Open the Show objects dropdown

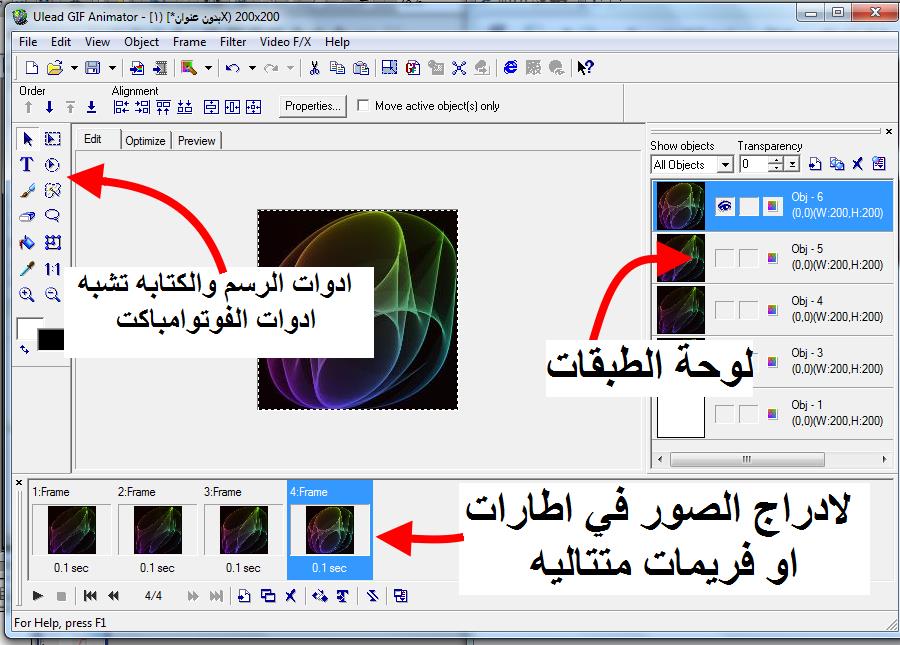(725, 165)
